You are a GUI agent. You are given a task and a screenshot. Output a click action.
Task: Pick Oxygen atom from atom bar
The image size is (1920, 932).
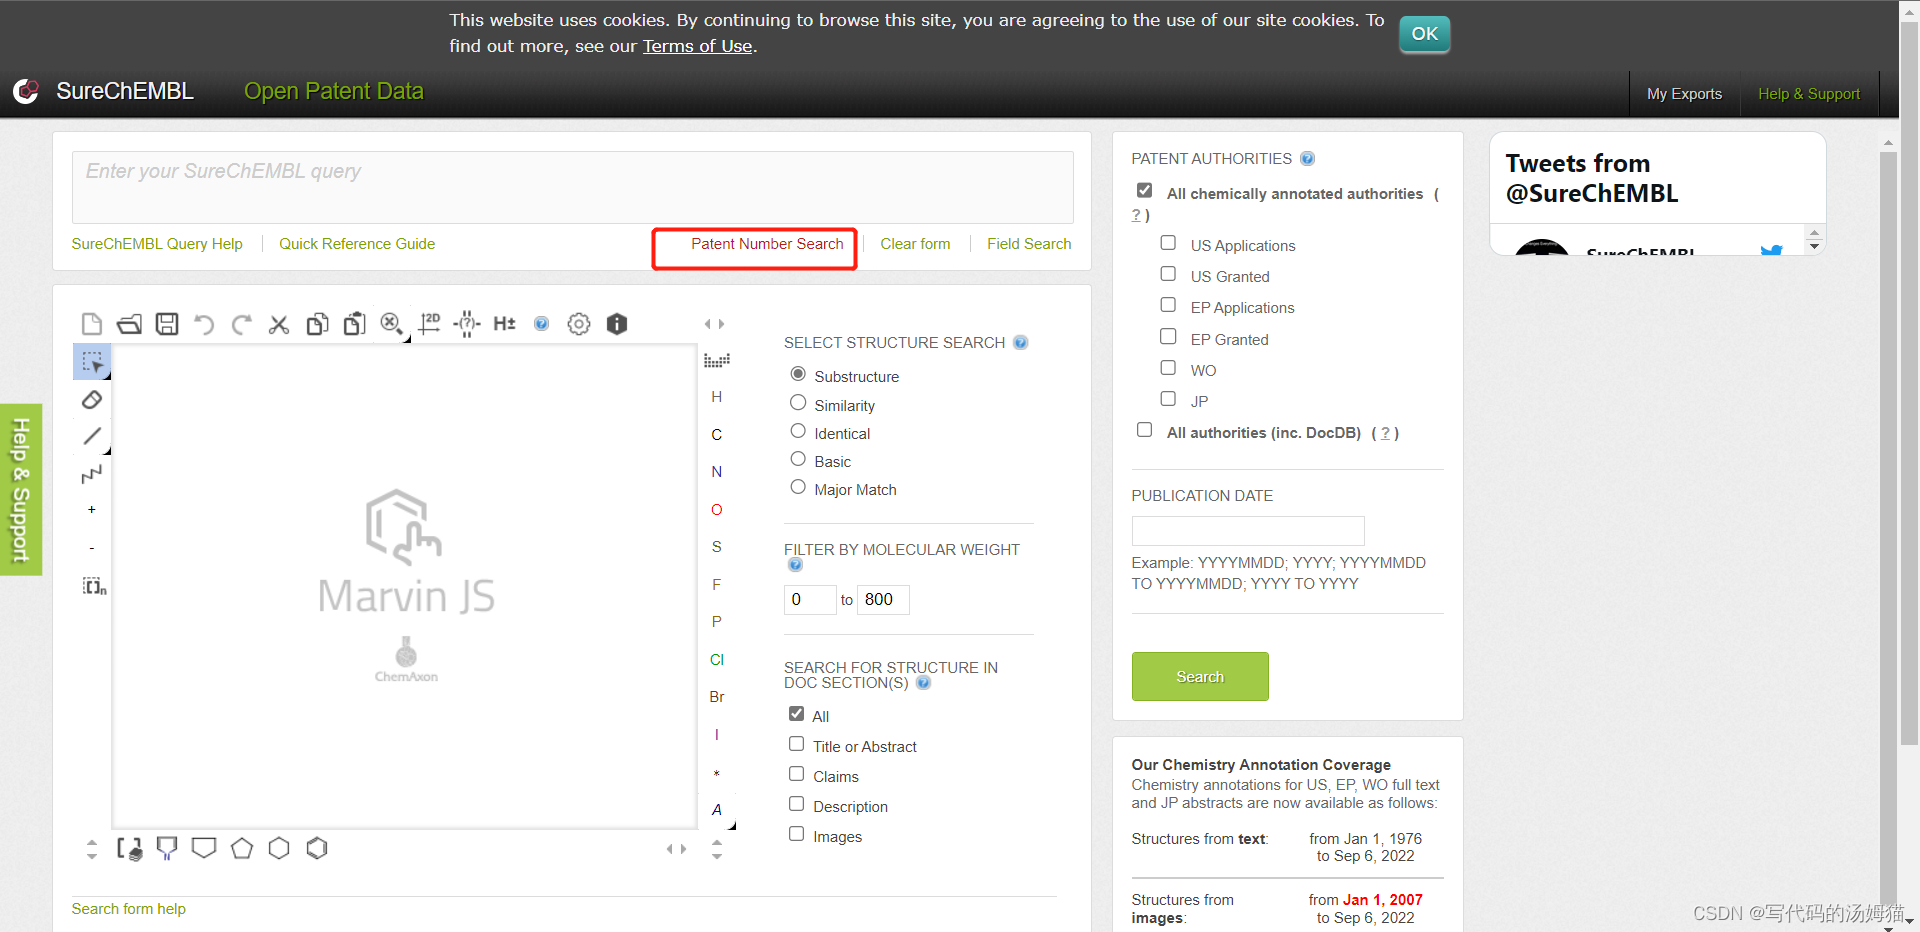pos(717,510)
